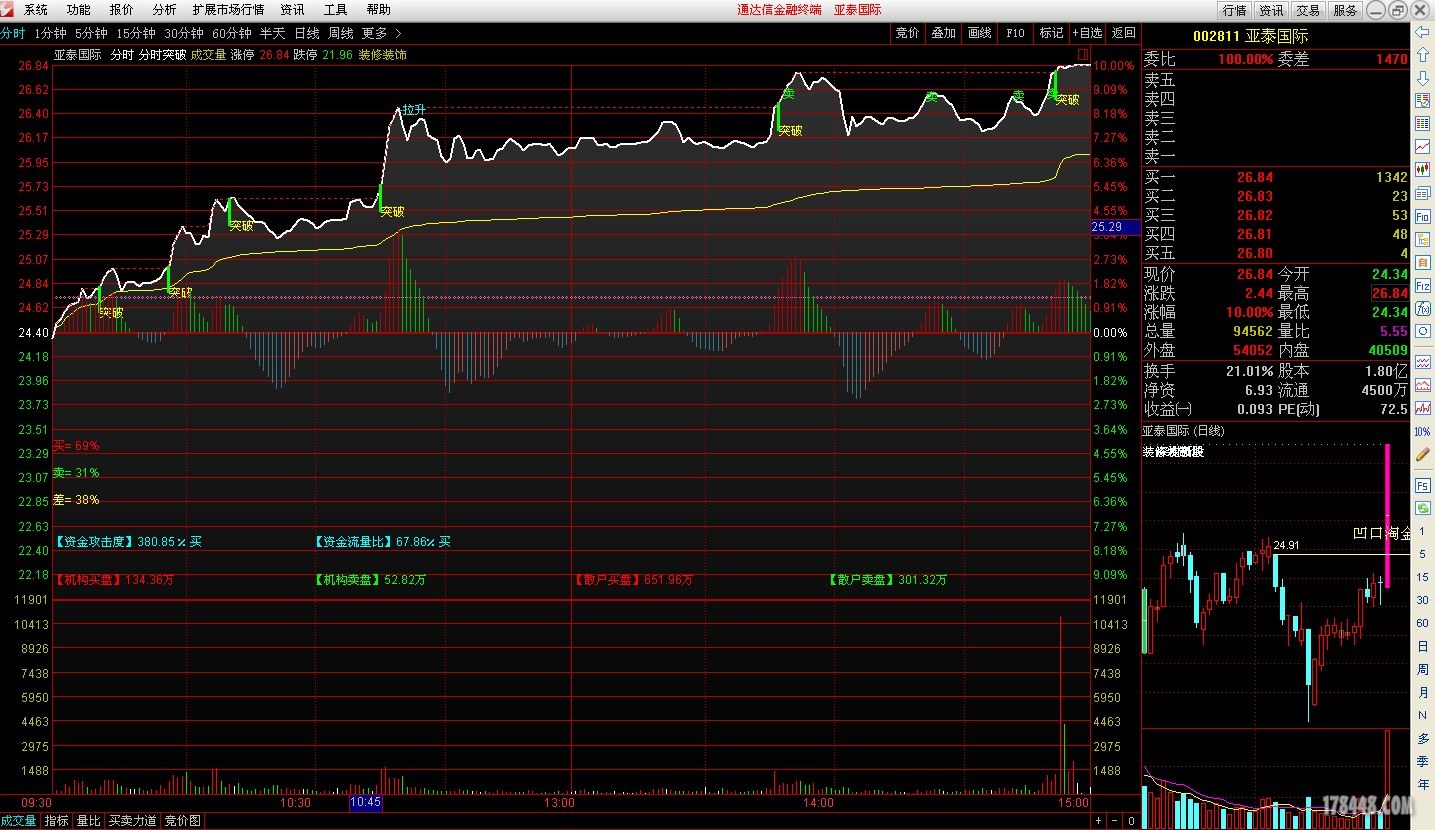1435x830 pixels.
Task: Click the F12 trading sidebar icon
Action: [x=1422, y=285]
